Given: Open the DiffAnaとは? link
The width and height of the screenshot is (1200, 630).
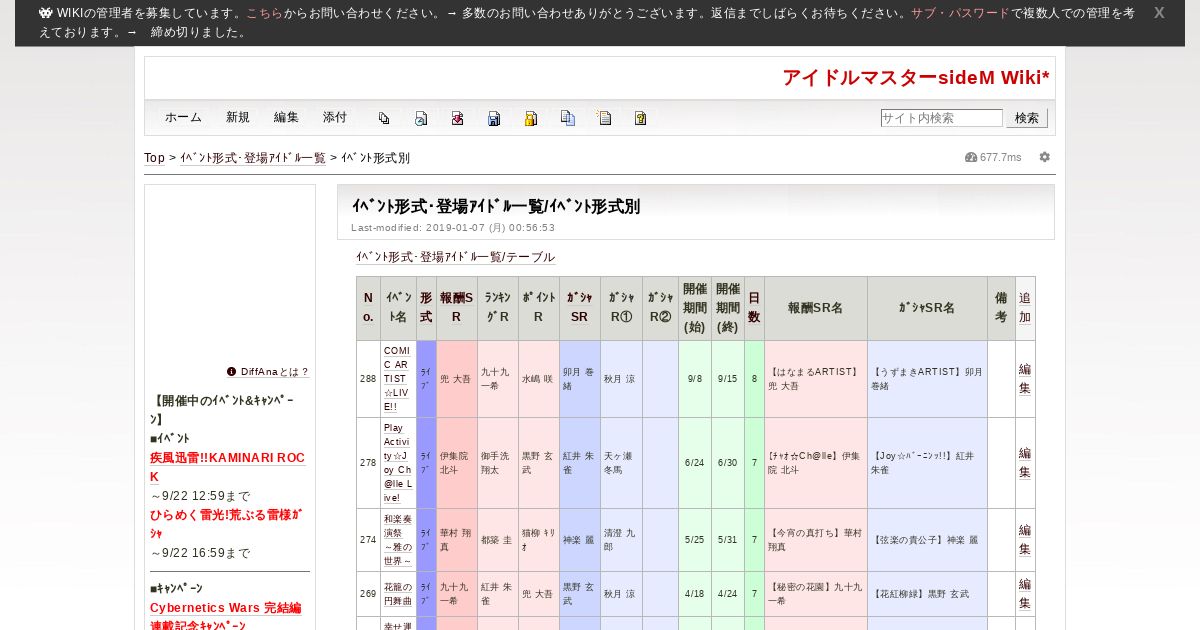Looking at the screenshot, I should coord(275,371).
